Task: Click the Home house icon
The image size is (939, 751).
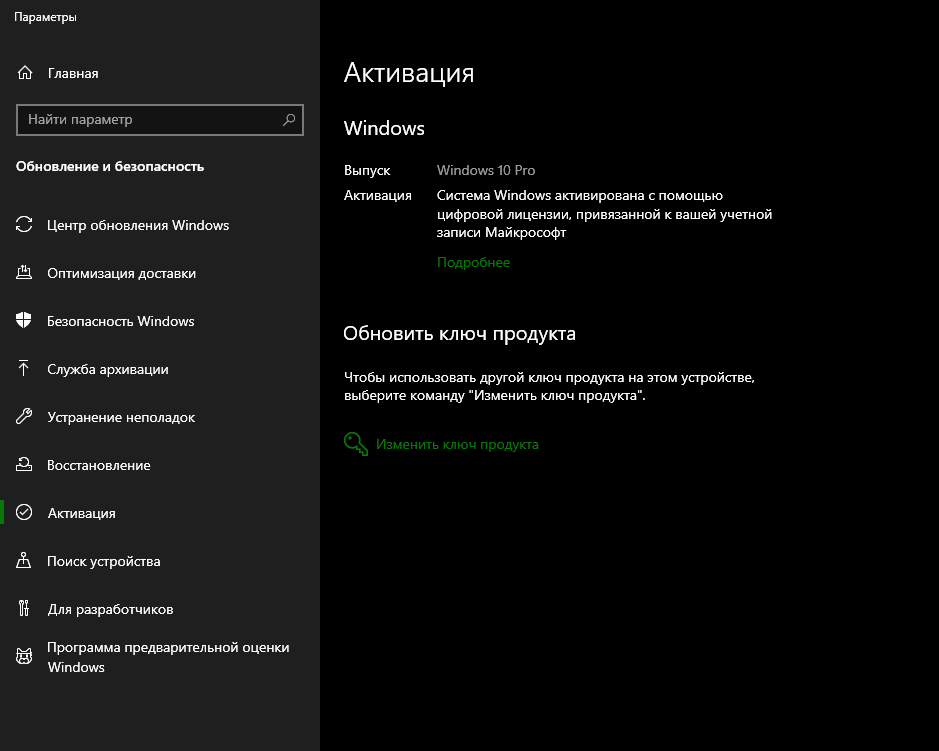Action: (x=25, y=73)
